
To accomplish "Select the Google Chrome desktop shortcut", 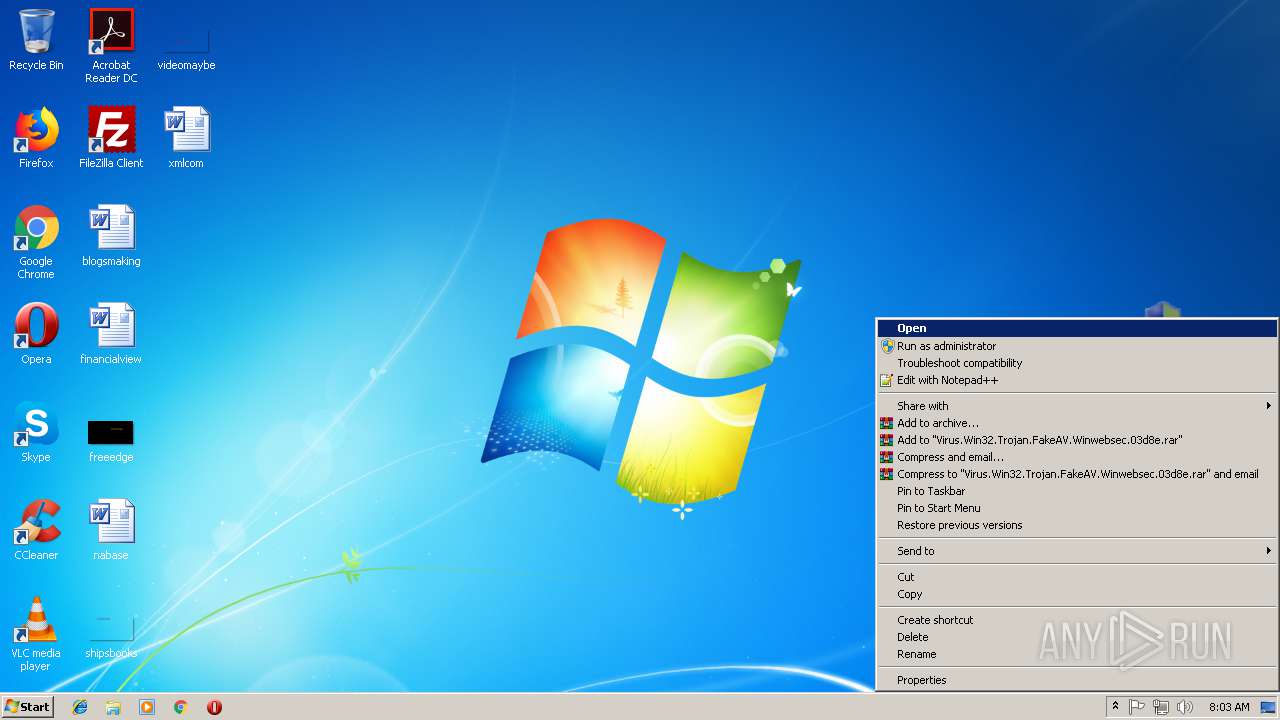I will tap(36, 242).
